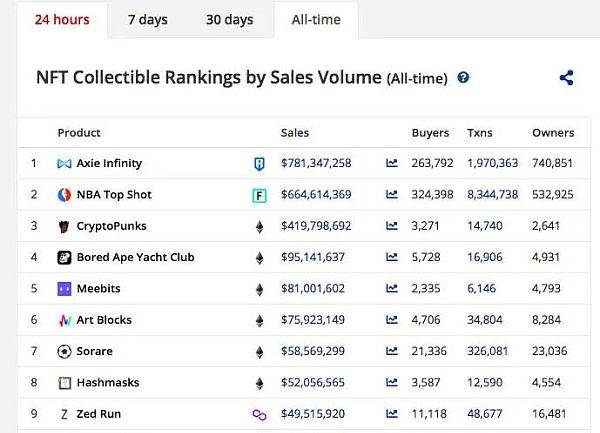This screenshot has width=600, height=433.
Task: Click the Flow chain icon for NBA Top Shot
Action: [x=259, y=196]
